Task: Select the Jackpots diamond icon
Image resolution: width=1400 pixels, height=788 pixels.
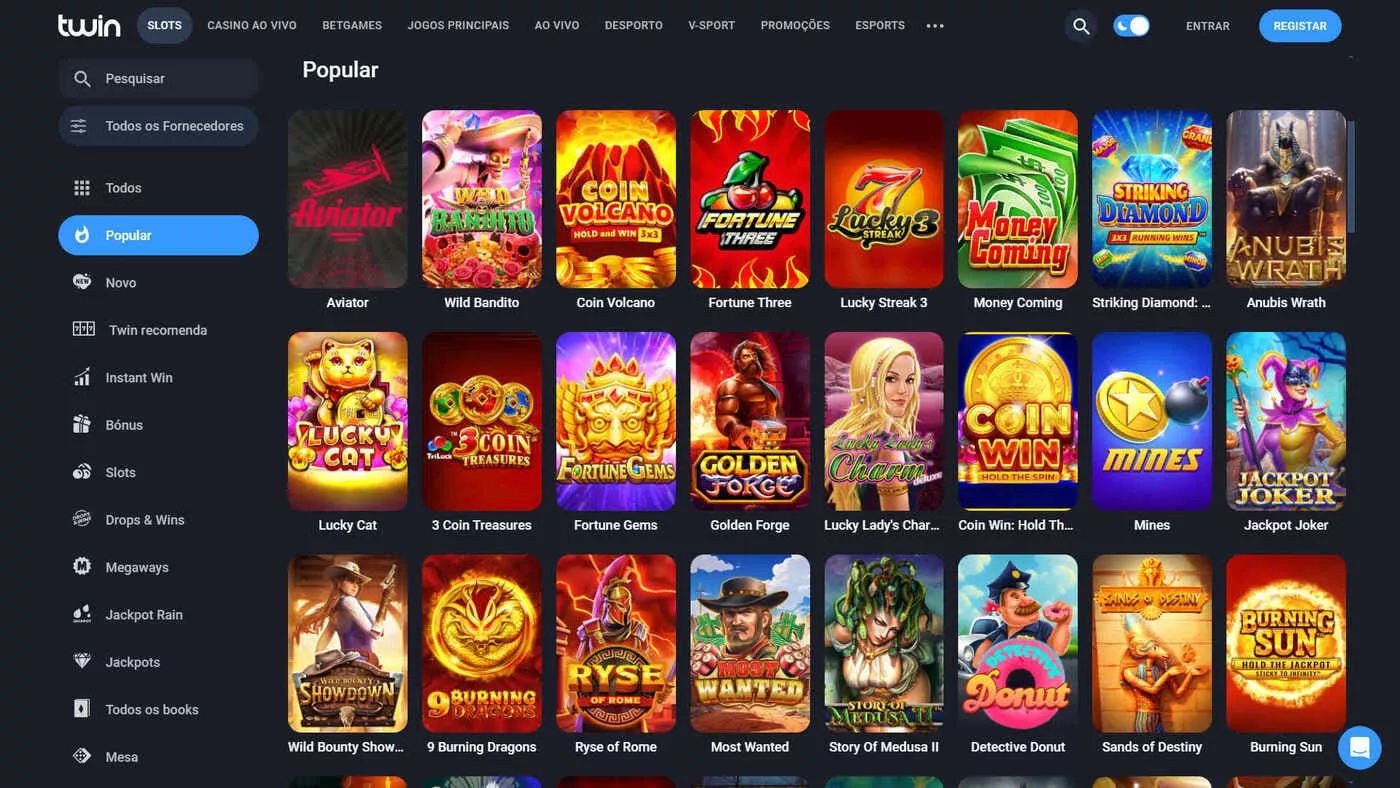Action: pos(82,662)
